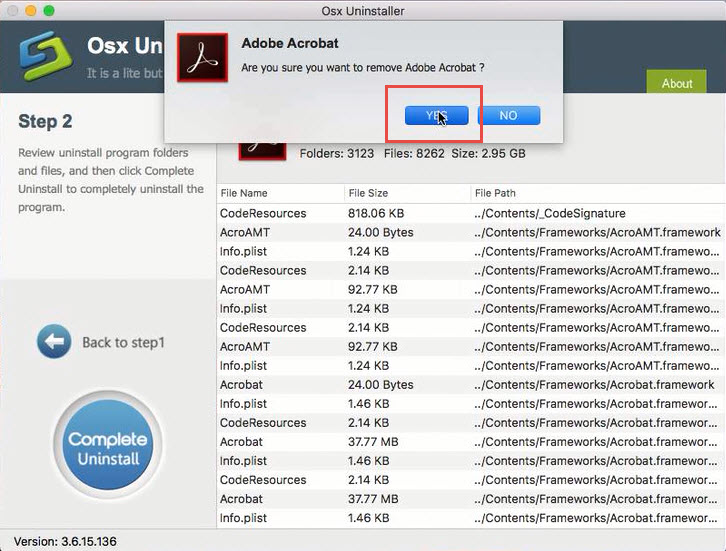Screen dimensions: 726x551
Task: Sort by File Size column header
Action: (x=369, y=193)
